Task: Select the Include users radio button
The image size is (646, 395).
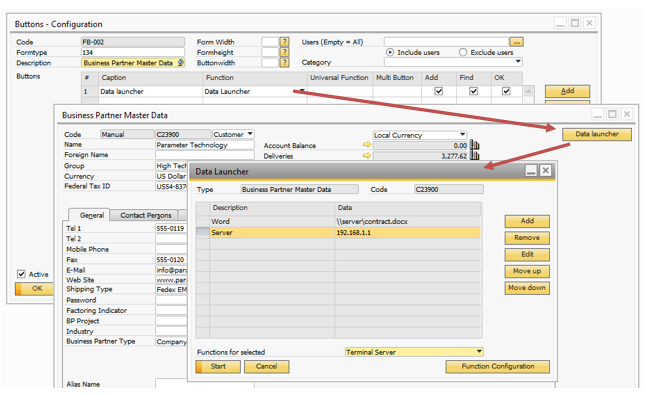Action: coord(390,52)
